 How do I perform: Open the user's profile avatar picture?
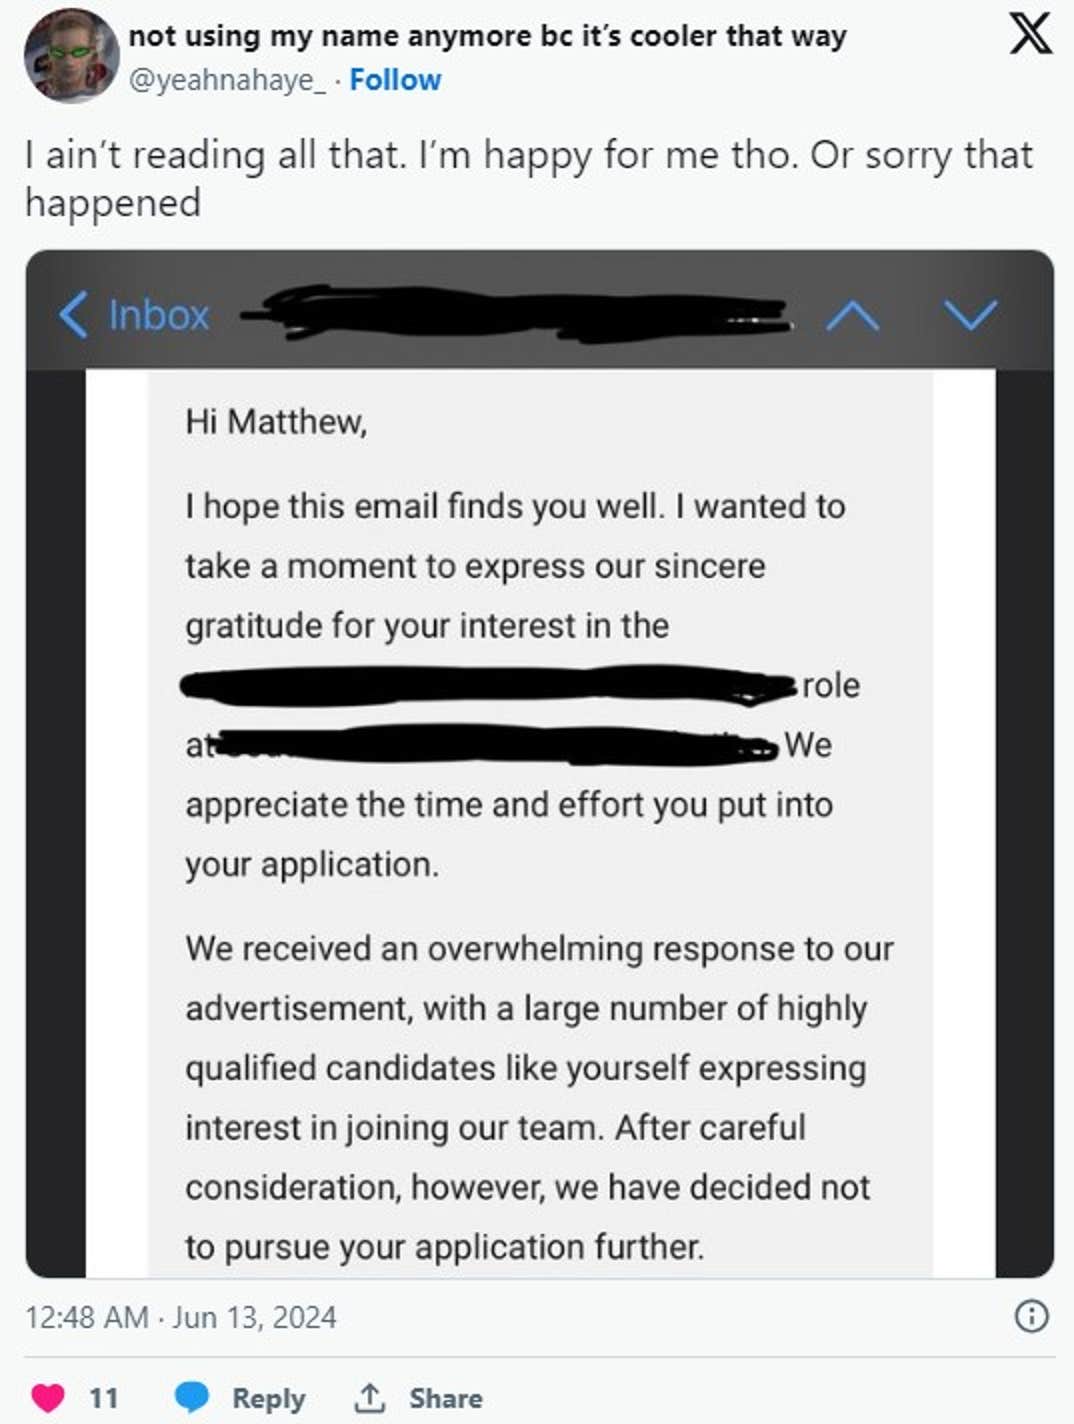pyautogui.click(x=71, y=56)
